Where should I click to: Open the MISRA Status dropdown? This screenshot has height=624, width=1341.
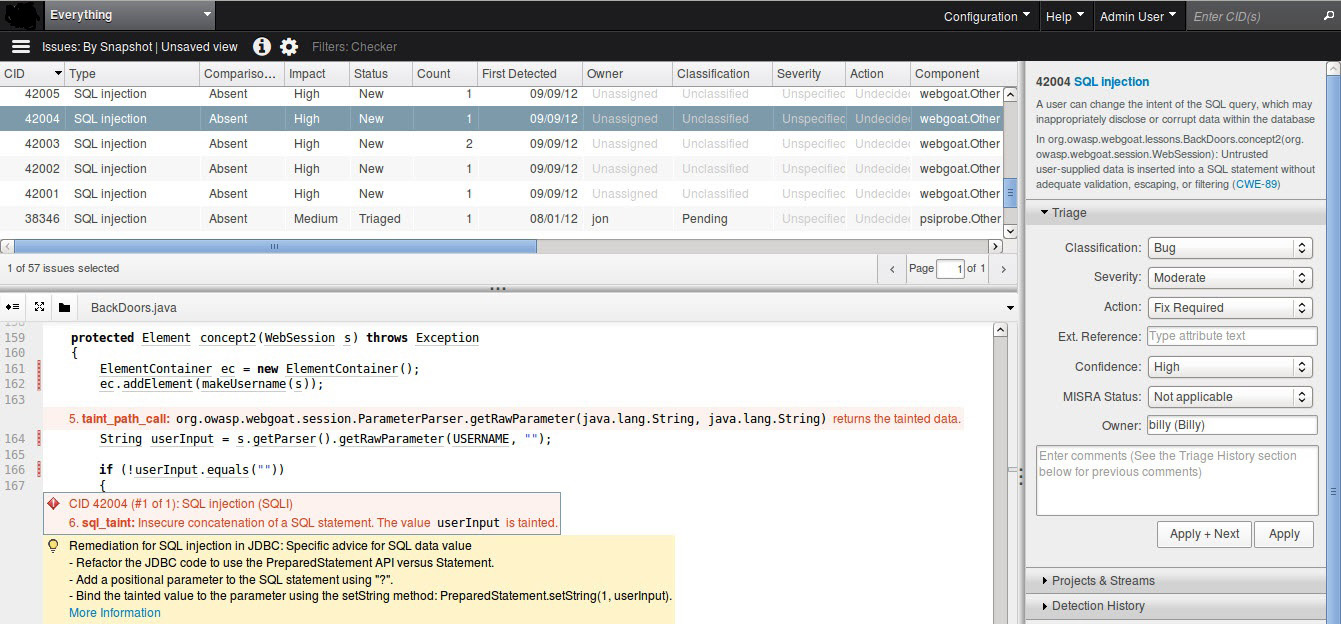[1229, 397]
